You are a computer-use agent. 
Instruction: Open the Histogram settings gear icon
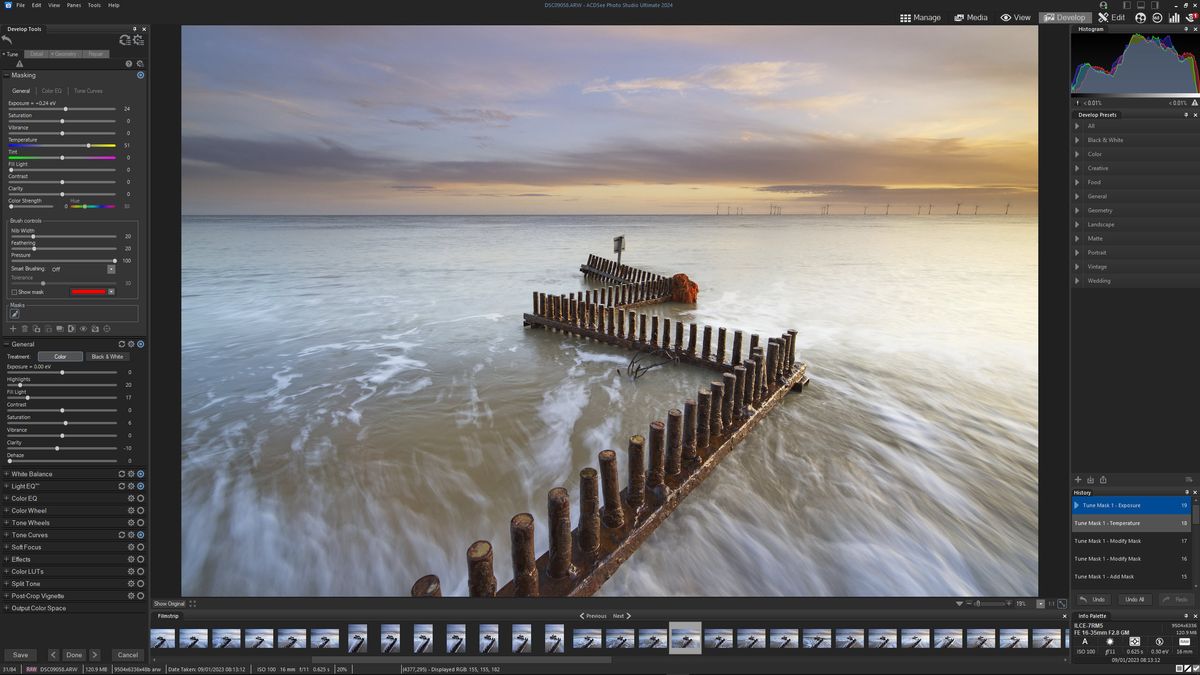[1186, 29]
